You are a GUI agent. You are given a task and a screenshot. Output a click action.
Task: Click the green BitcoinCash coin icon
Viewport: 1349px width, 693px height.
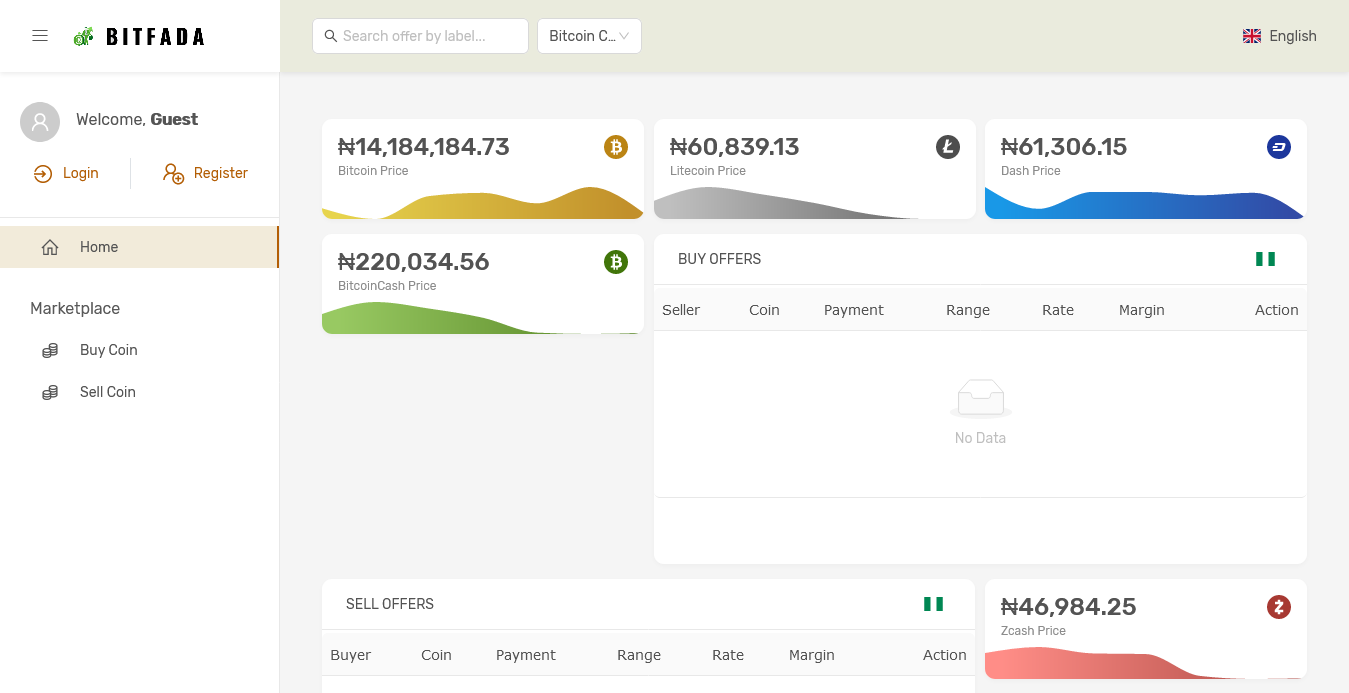point(615,262)
